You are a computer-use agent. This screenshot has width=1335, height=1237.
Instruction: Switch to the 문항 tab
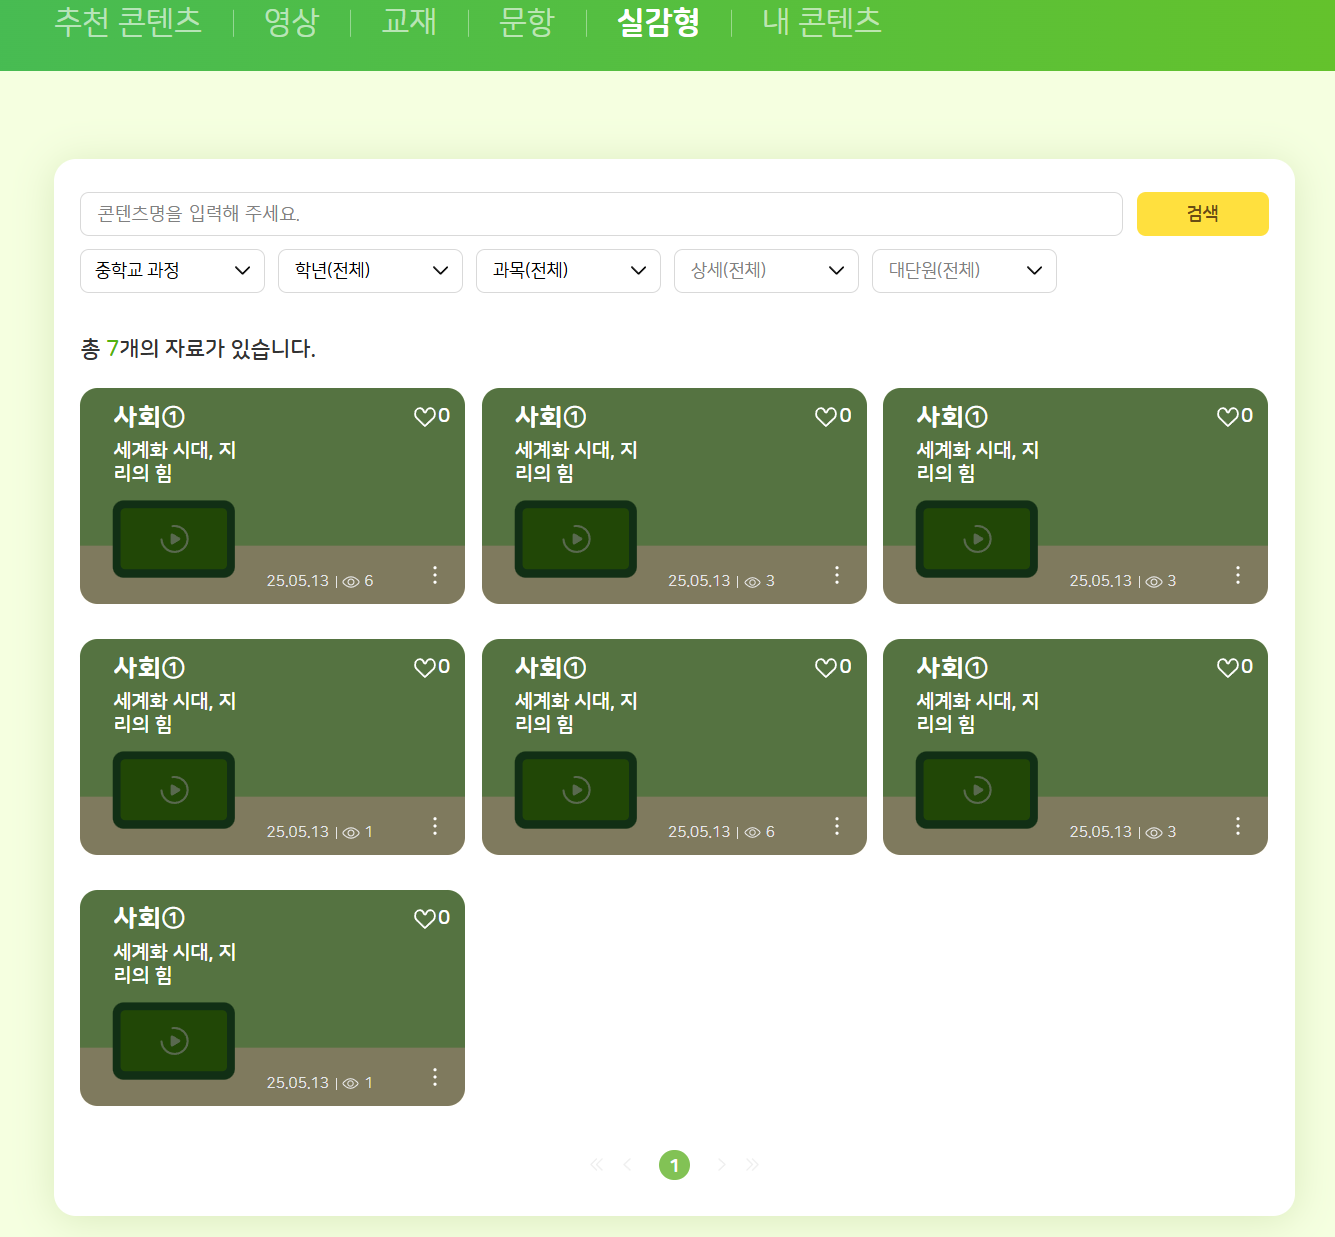[526, 22]
